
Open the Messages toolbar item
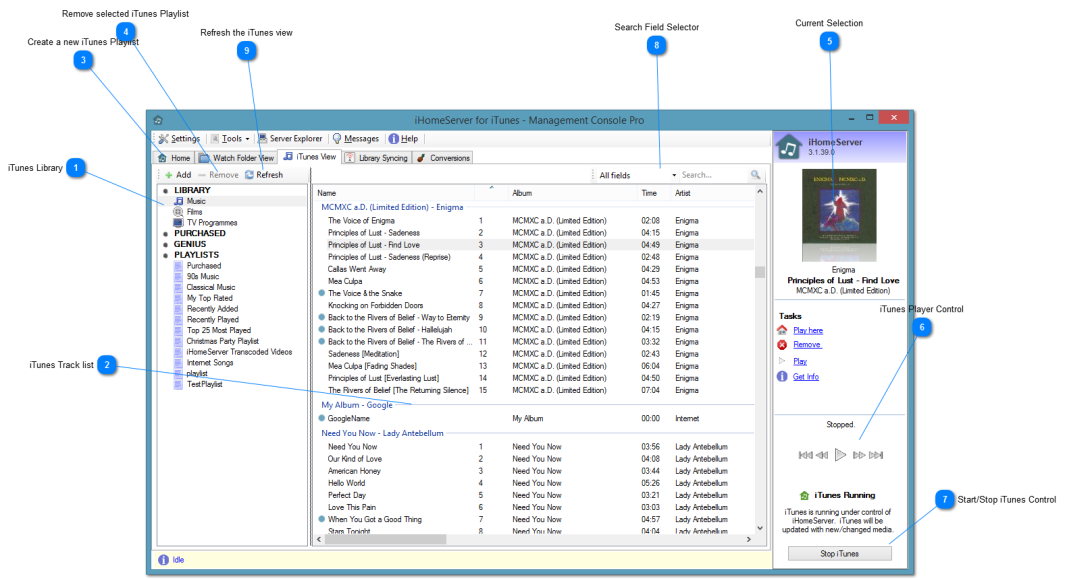pos(355,138)
